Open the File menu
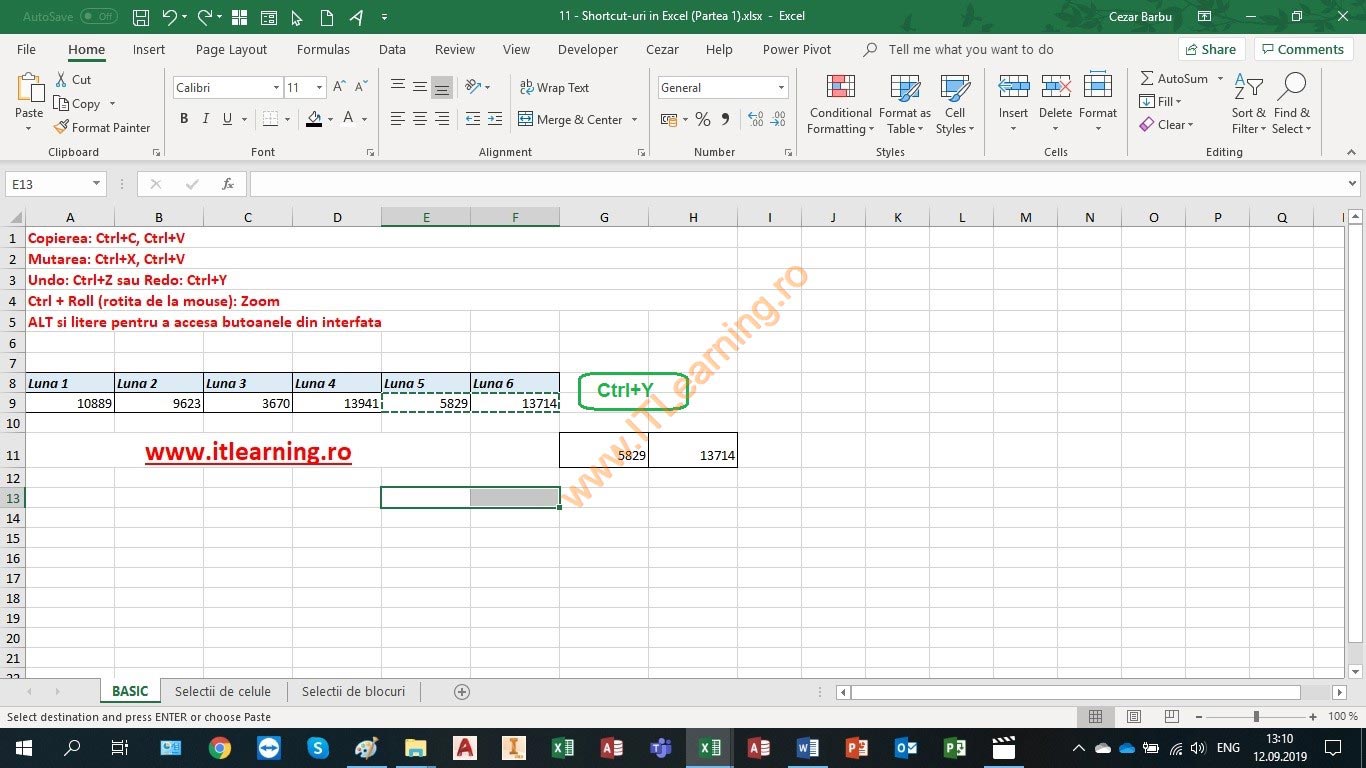The height and width of the screenshot is (768, 1366). (x=26, y=49)
